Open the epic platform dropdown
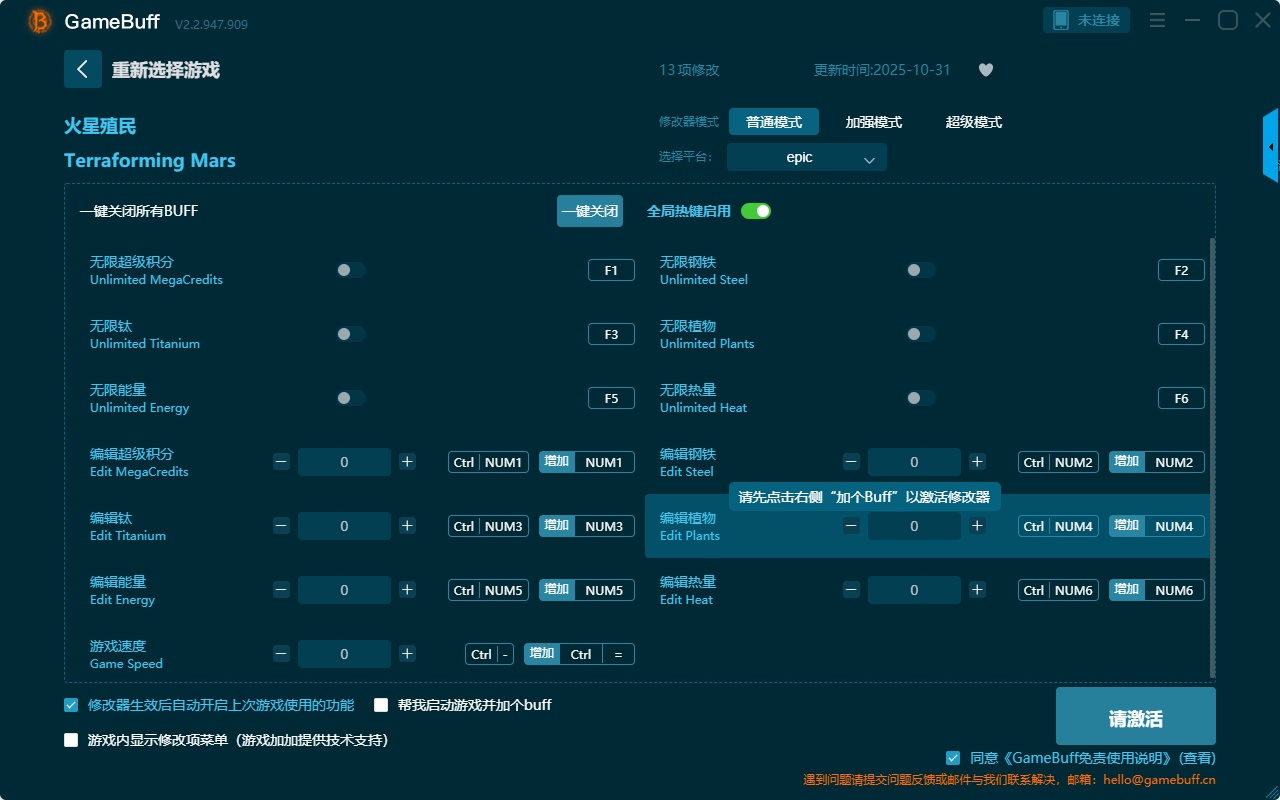Image resolution: width=1280 pixels, height=800 pixels. [x=806, y=158]
